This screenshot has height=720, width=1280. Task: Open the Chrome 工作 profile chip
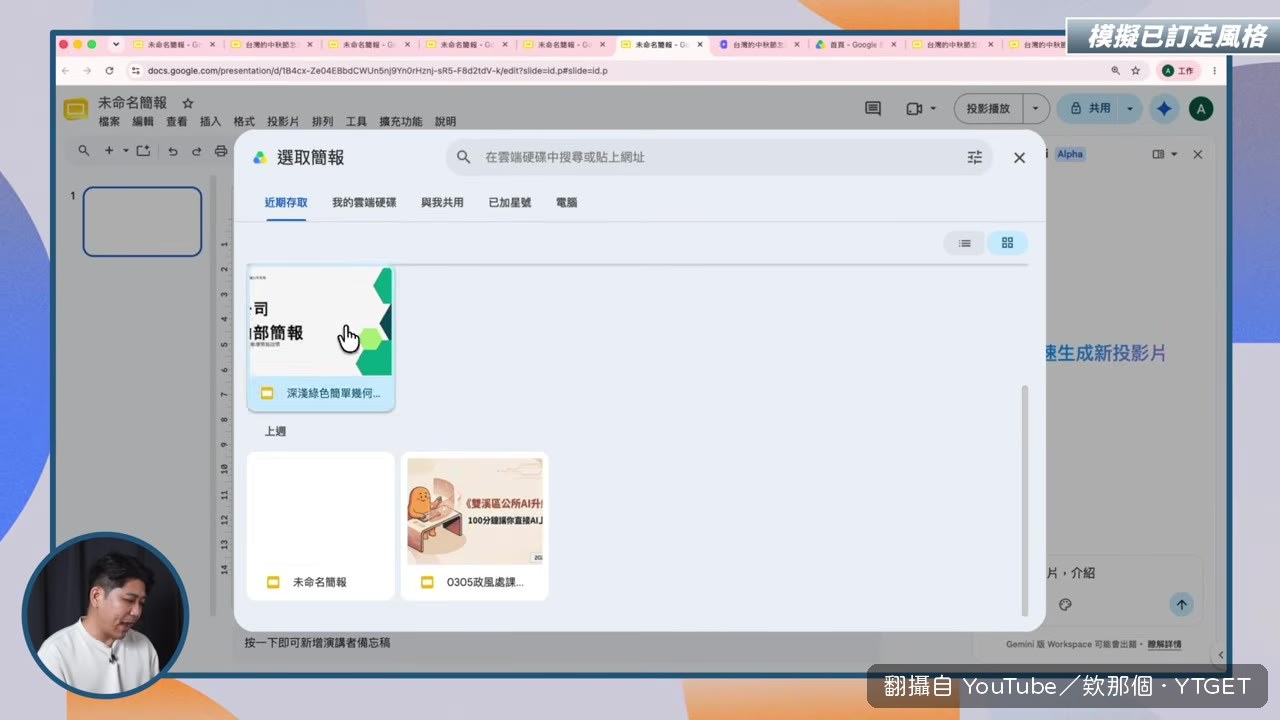(x=1178, y=71)
